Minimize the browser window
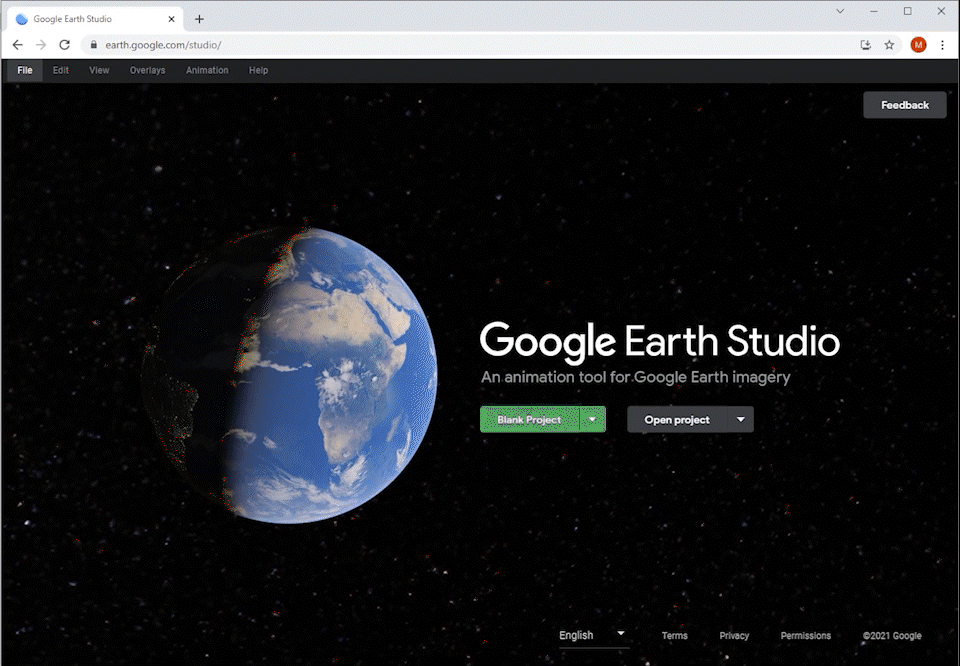960x666 pixels. click(874, 11)
